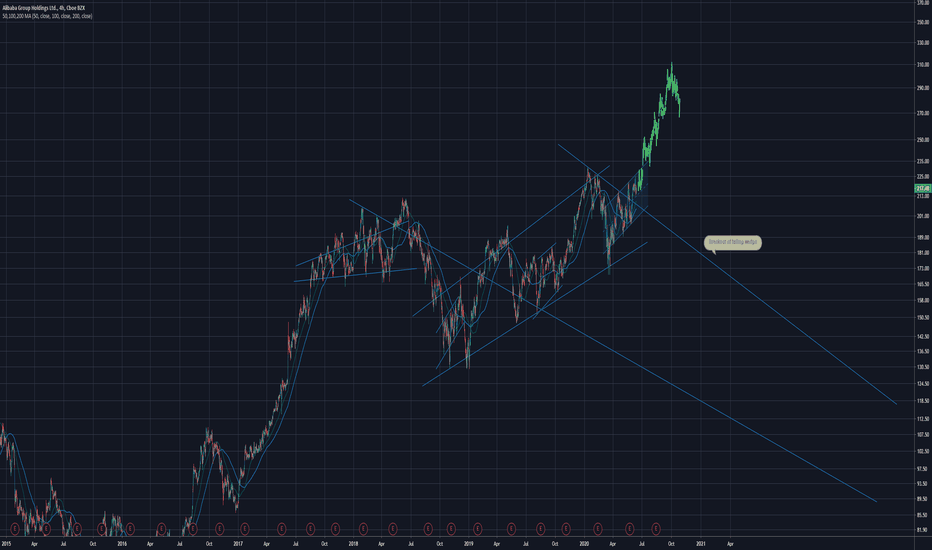Click the 310.00 price axis label
932x550 pixels.
pos(923,65)
